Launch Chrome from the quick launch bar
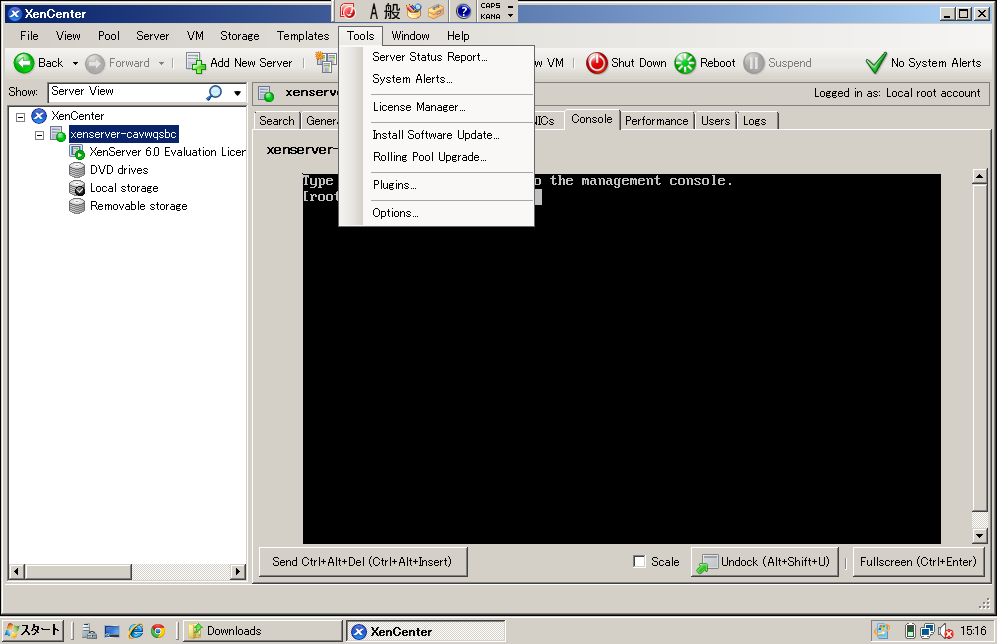Image resolution: width=997 pixels, height=644 pixels. coord(158,631)
